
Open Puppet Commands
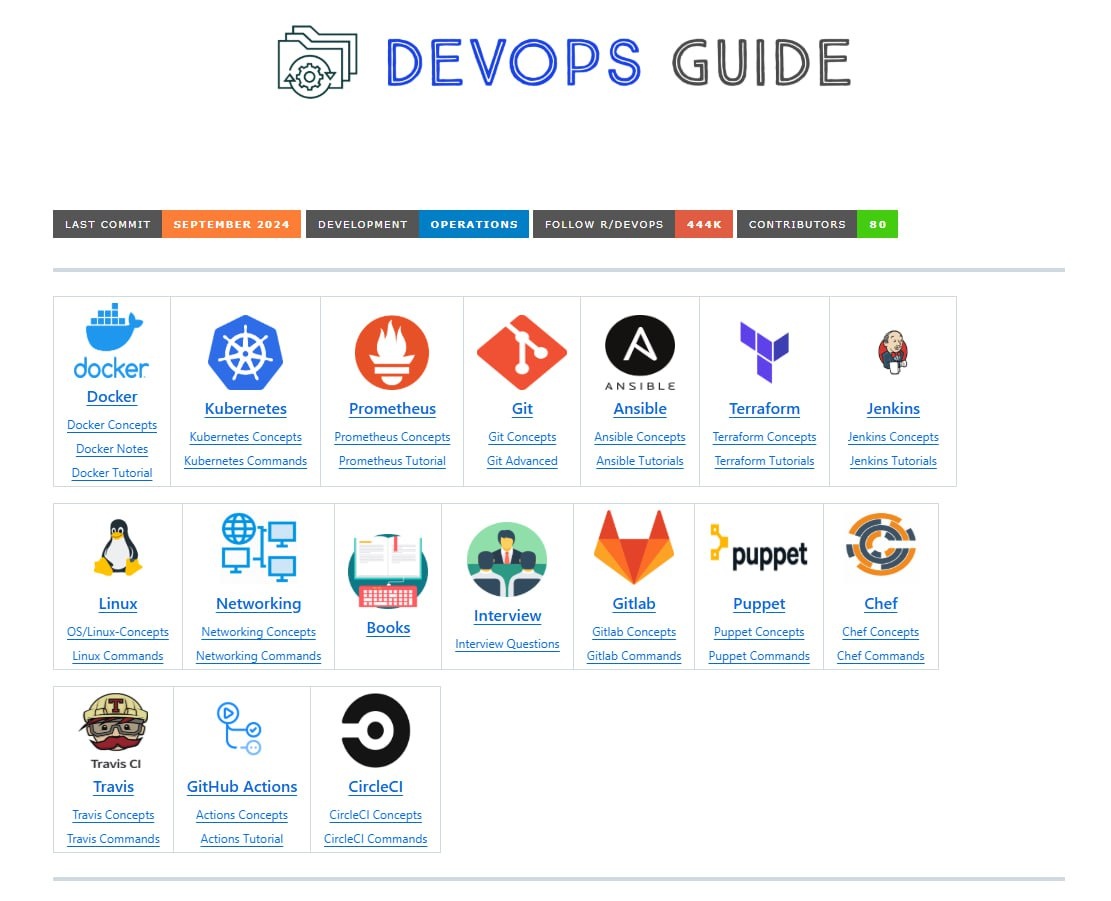coord(759,656)
